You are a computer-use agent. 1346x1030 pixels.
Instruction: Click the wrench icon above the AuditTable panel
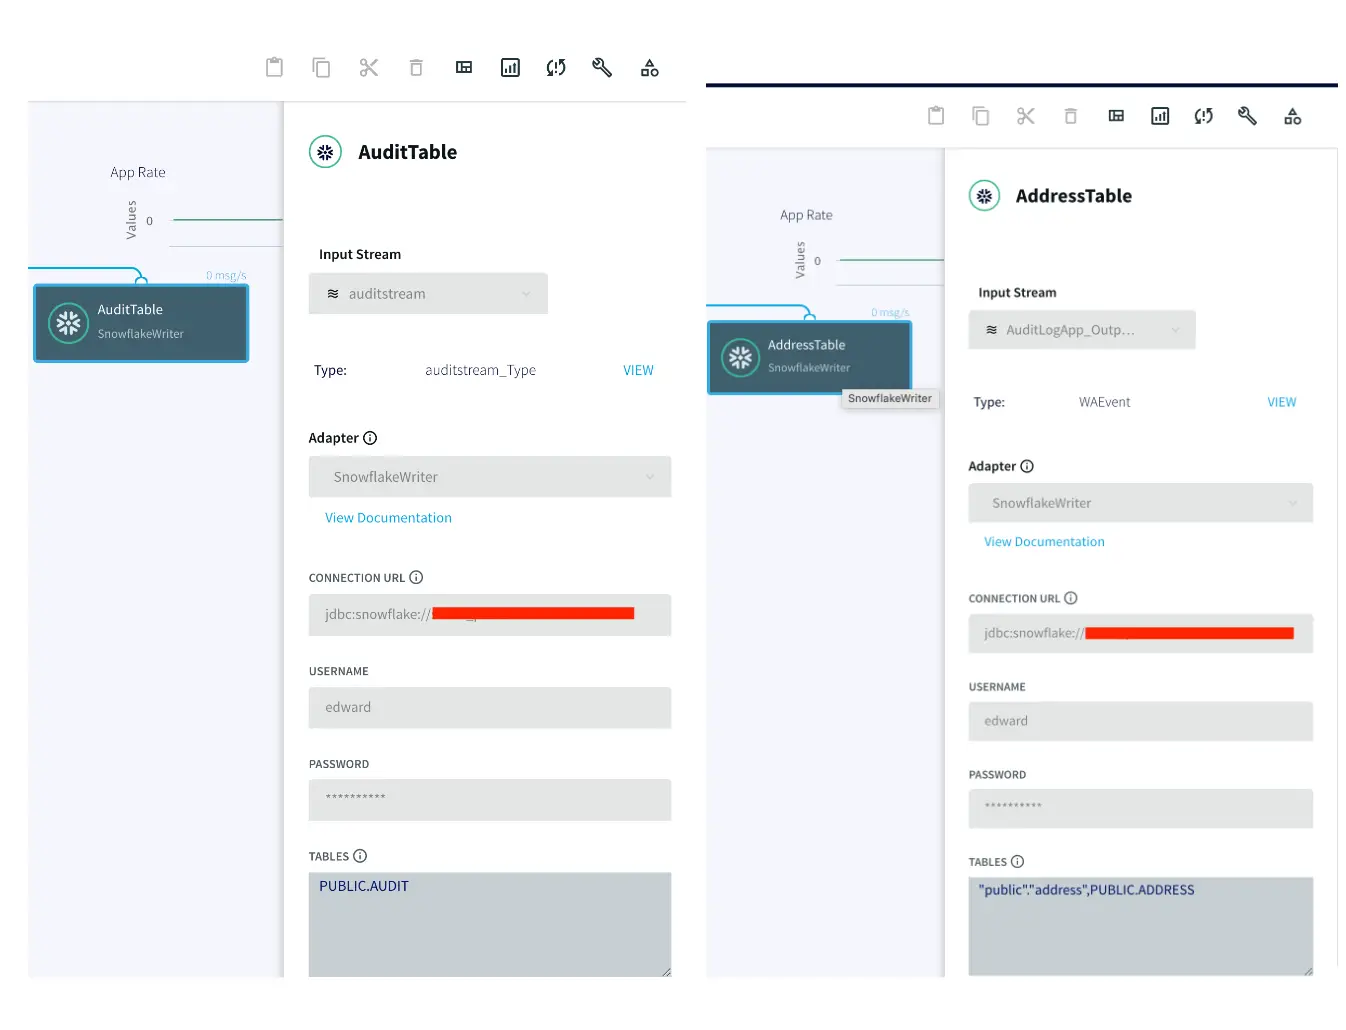tap(602, 68)
